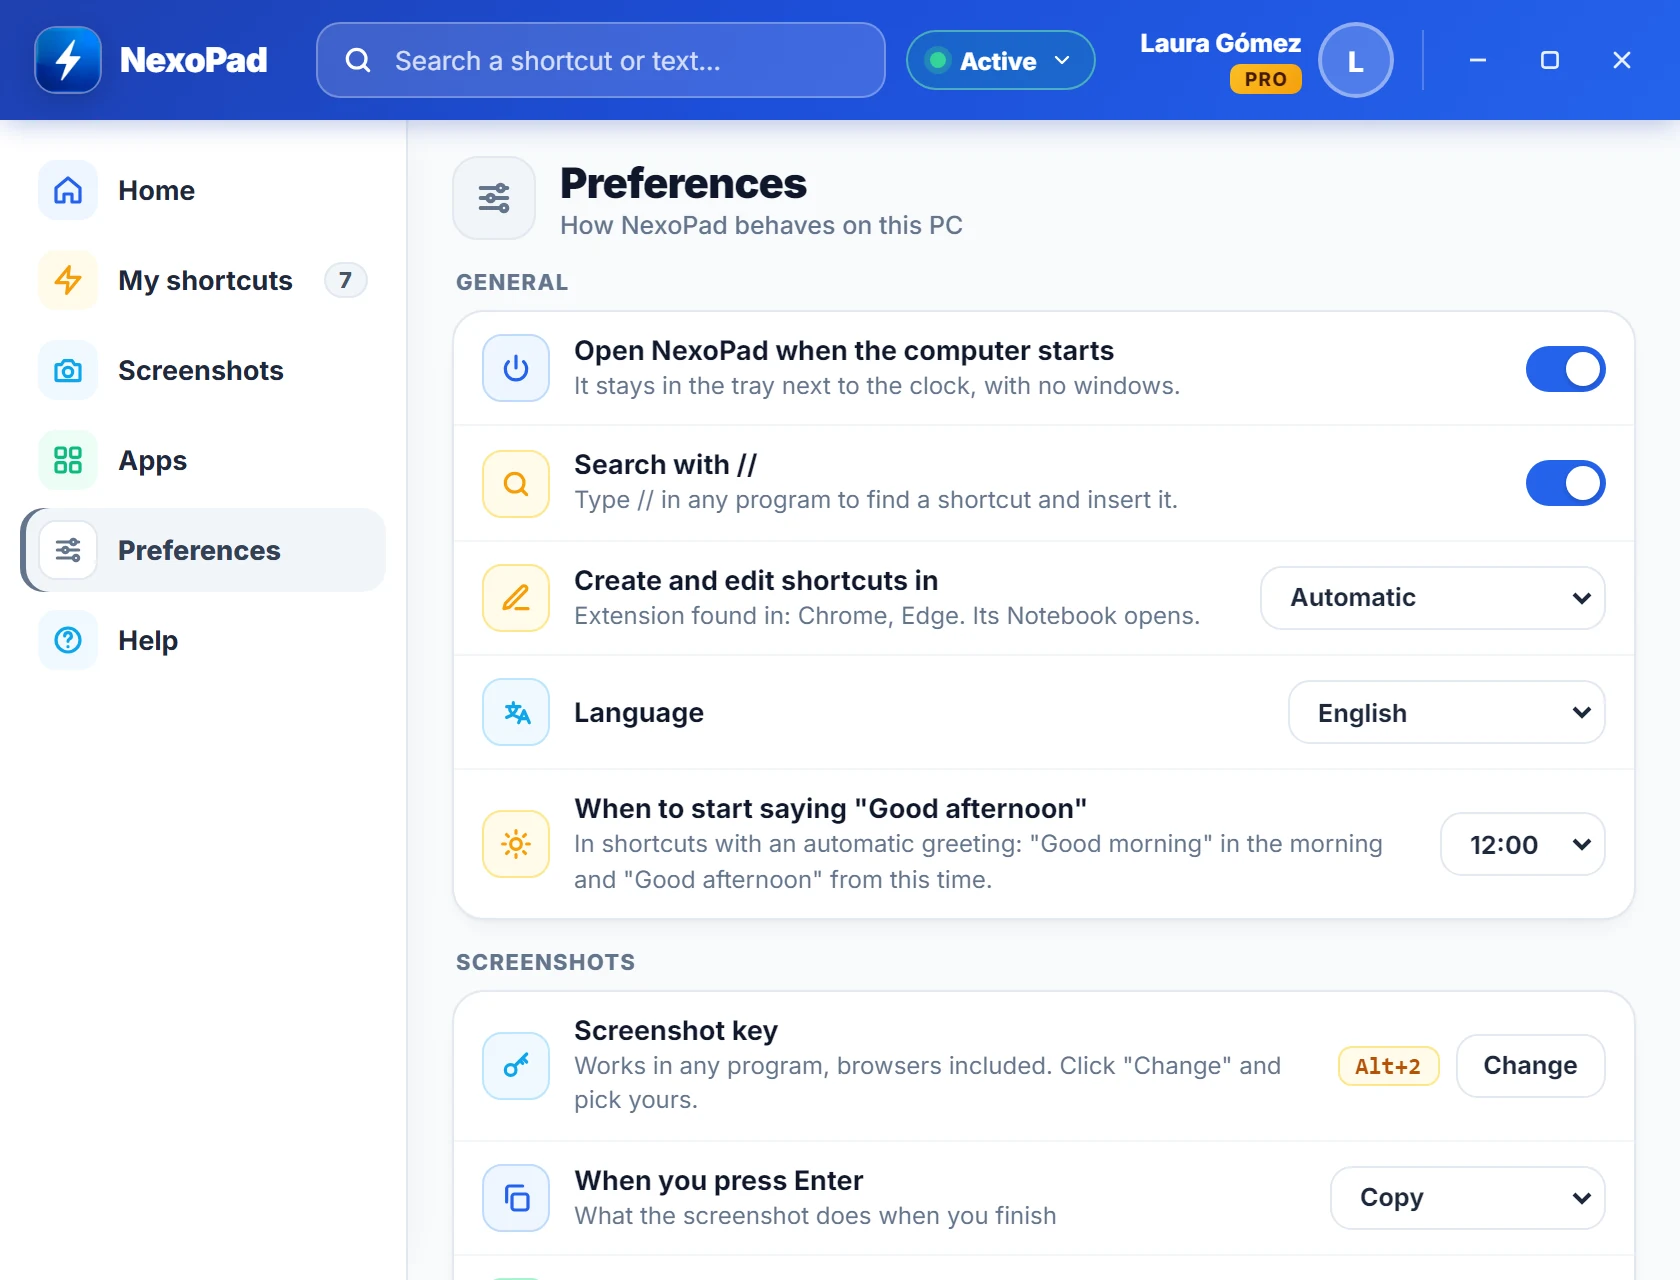Toggle Open NexoPad when the computer starts
Screen dimensions: 1680x1280
click(x=1565, y=369)
